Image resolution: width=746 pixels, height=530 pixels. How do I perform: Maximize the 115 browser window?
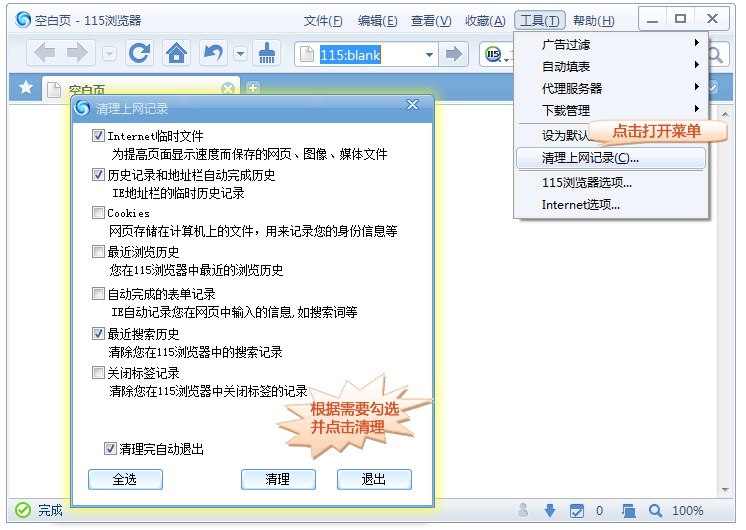tap(681, 19)
